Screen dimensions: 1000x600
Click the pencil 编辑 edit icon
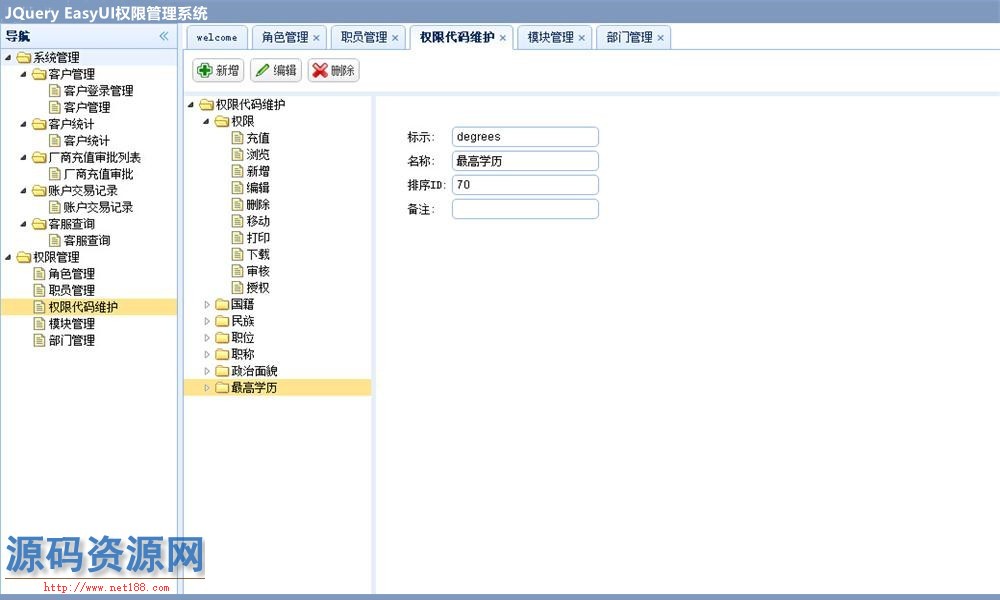263,71
